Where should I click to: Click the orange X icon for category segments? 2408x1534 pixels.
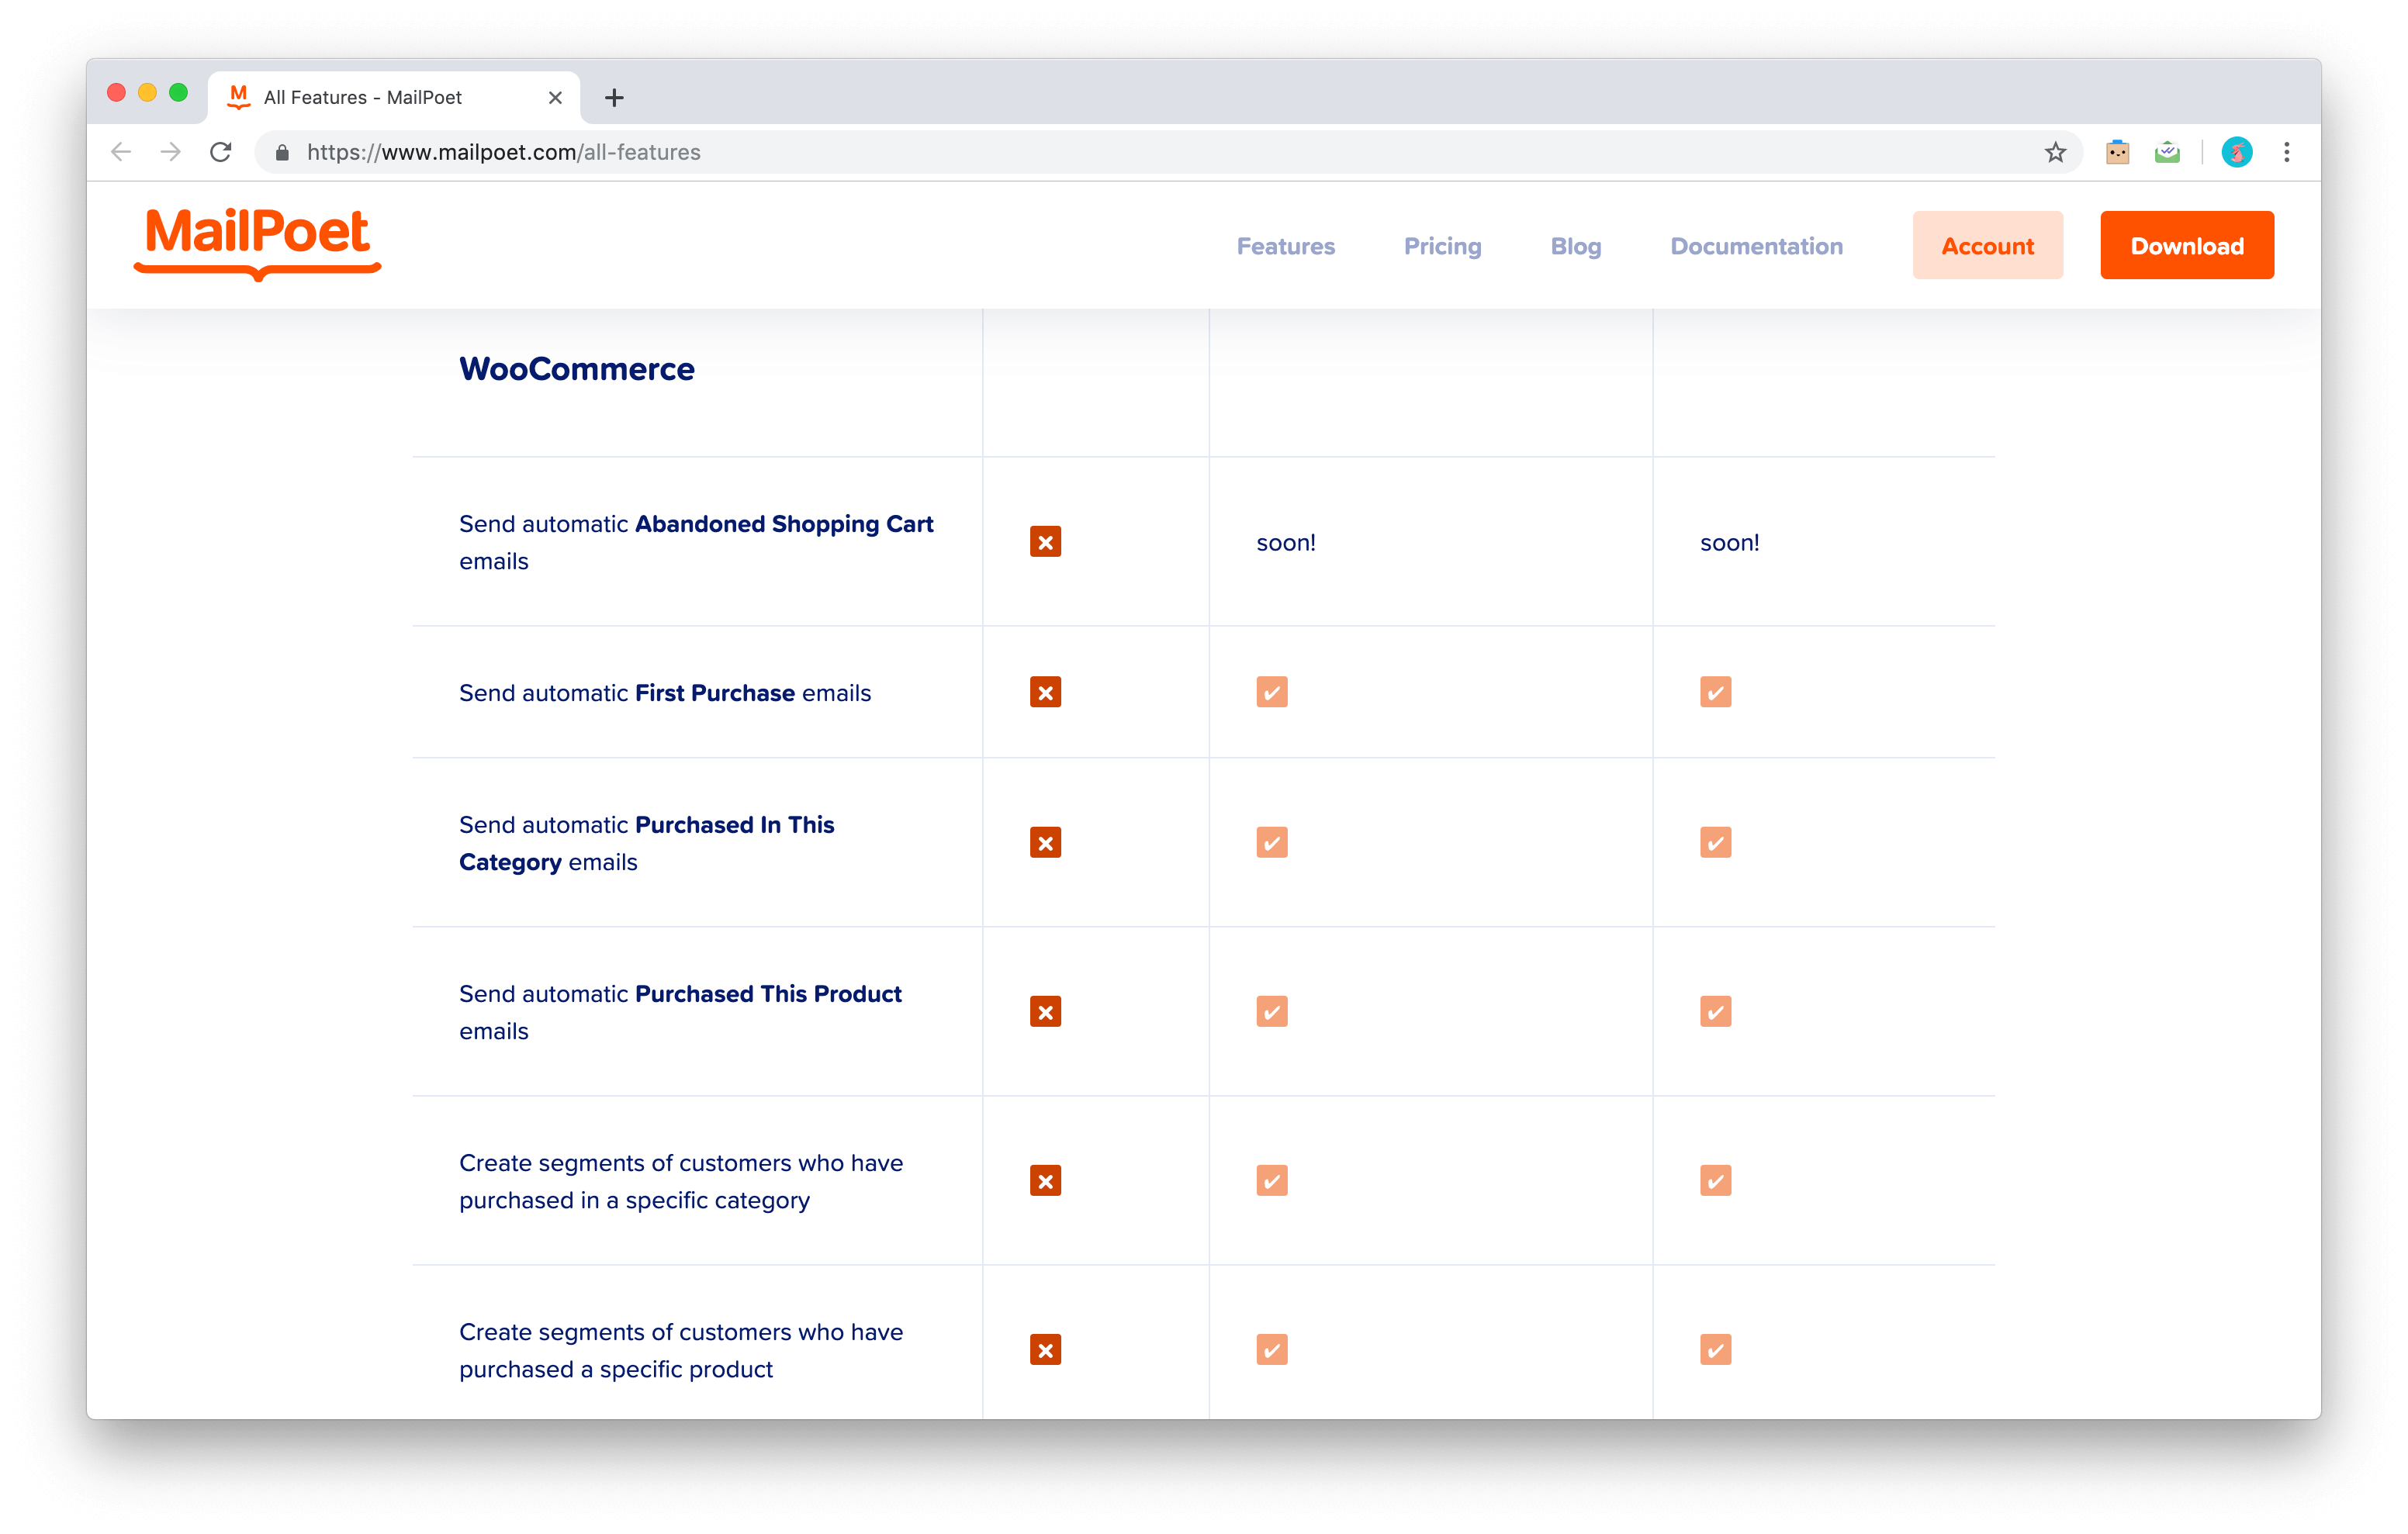(x=1046, y=1180)
